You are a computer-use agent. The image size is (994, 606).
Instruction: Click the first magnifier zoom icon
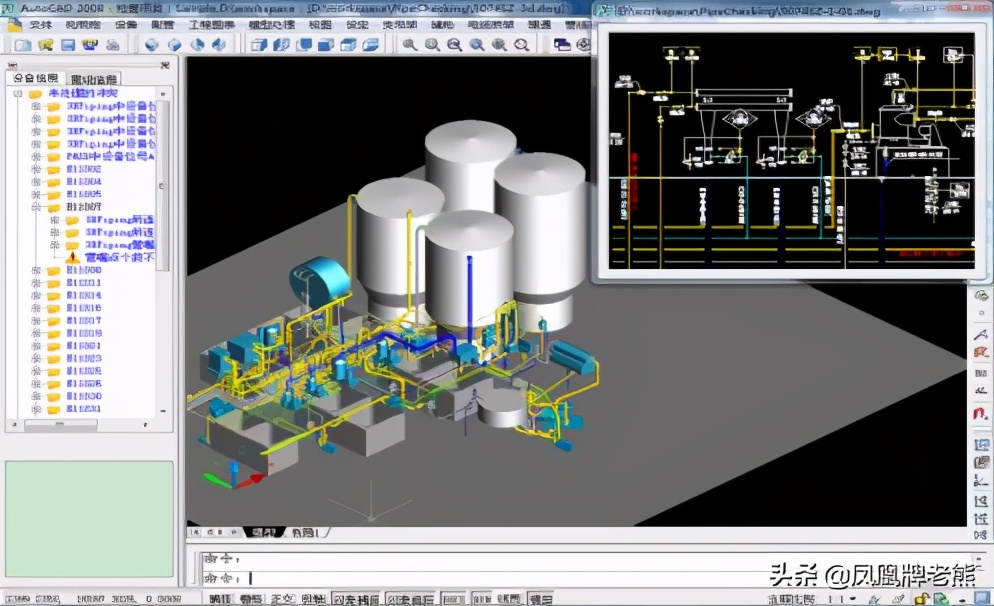[410, 45]
